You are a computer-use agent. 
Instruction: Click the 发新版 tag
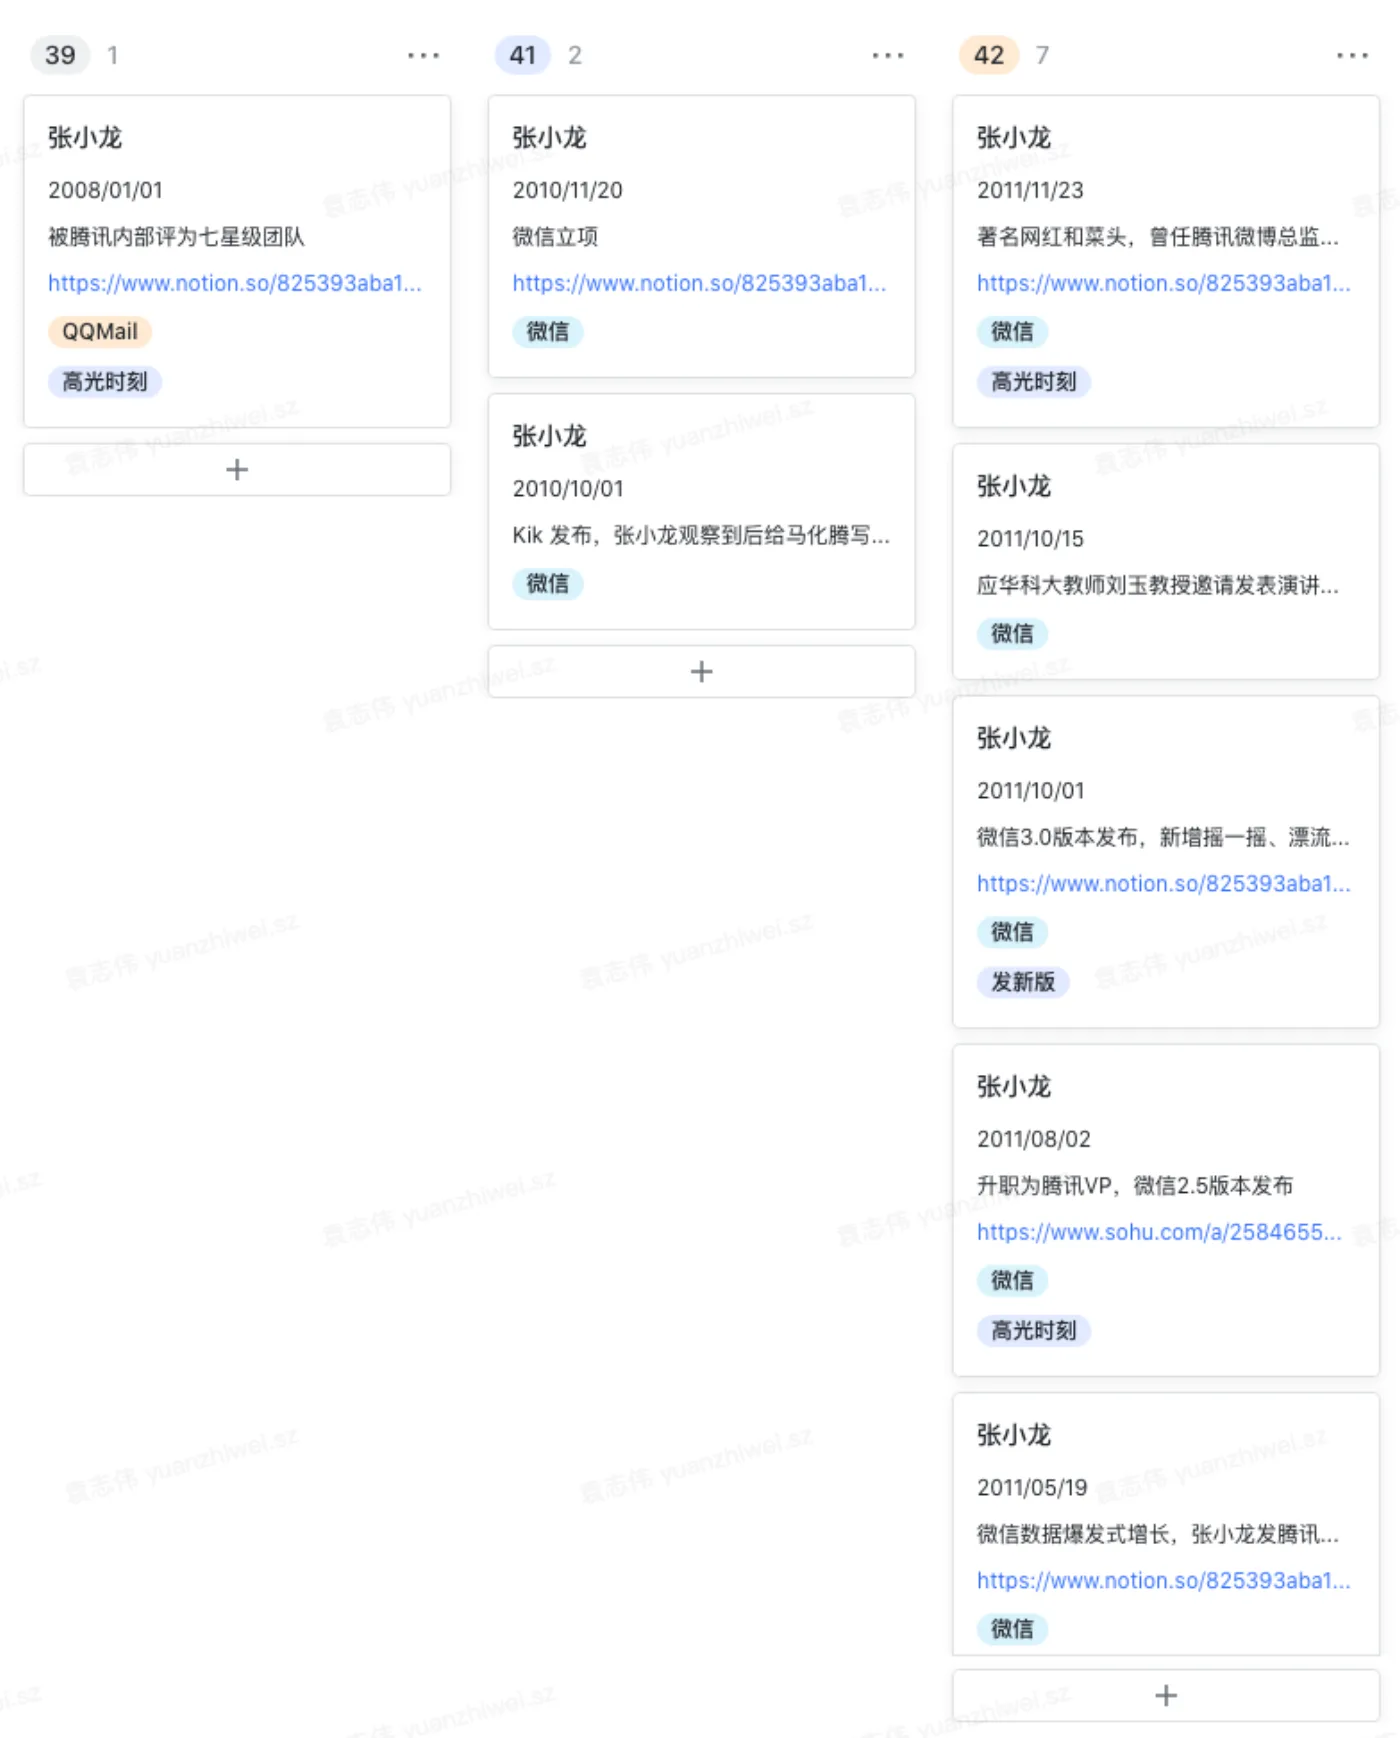click(x=1023, y=983)
